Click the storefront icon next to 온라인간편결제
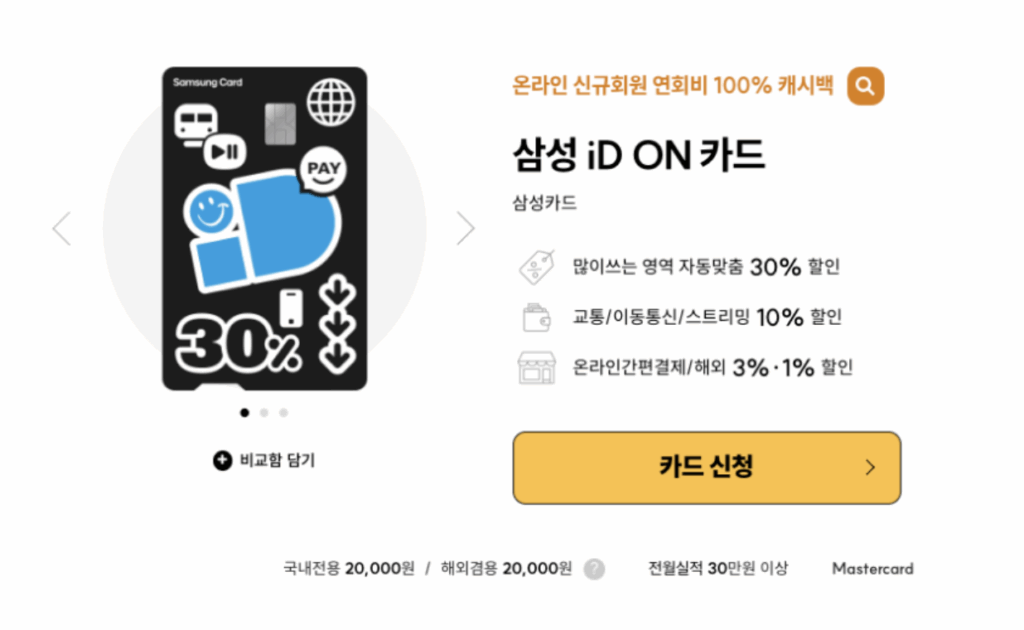1024x630 pixels. pos(537,368)
